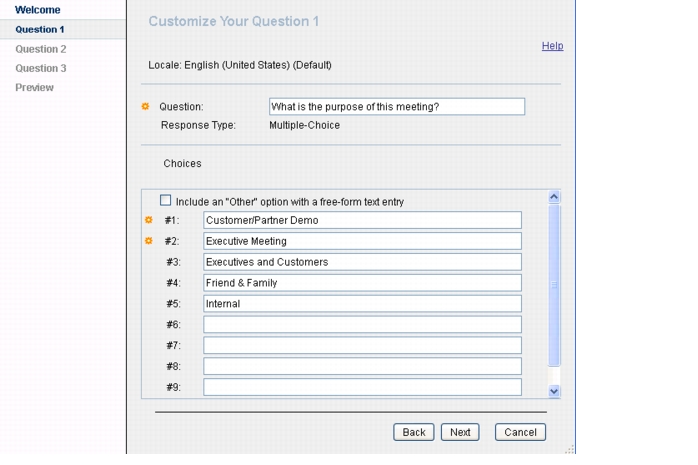Select Preview step in the sidebar
This screenshot has height=465, width=698.
pyautogui.click(x=34, y=87)
